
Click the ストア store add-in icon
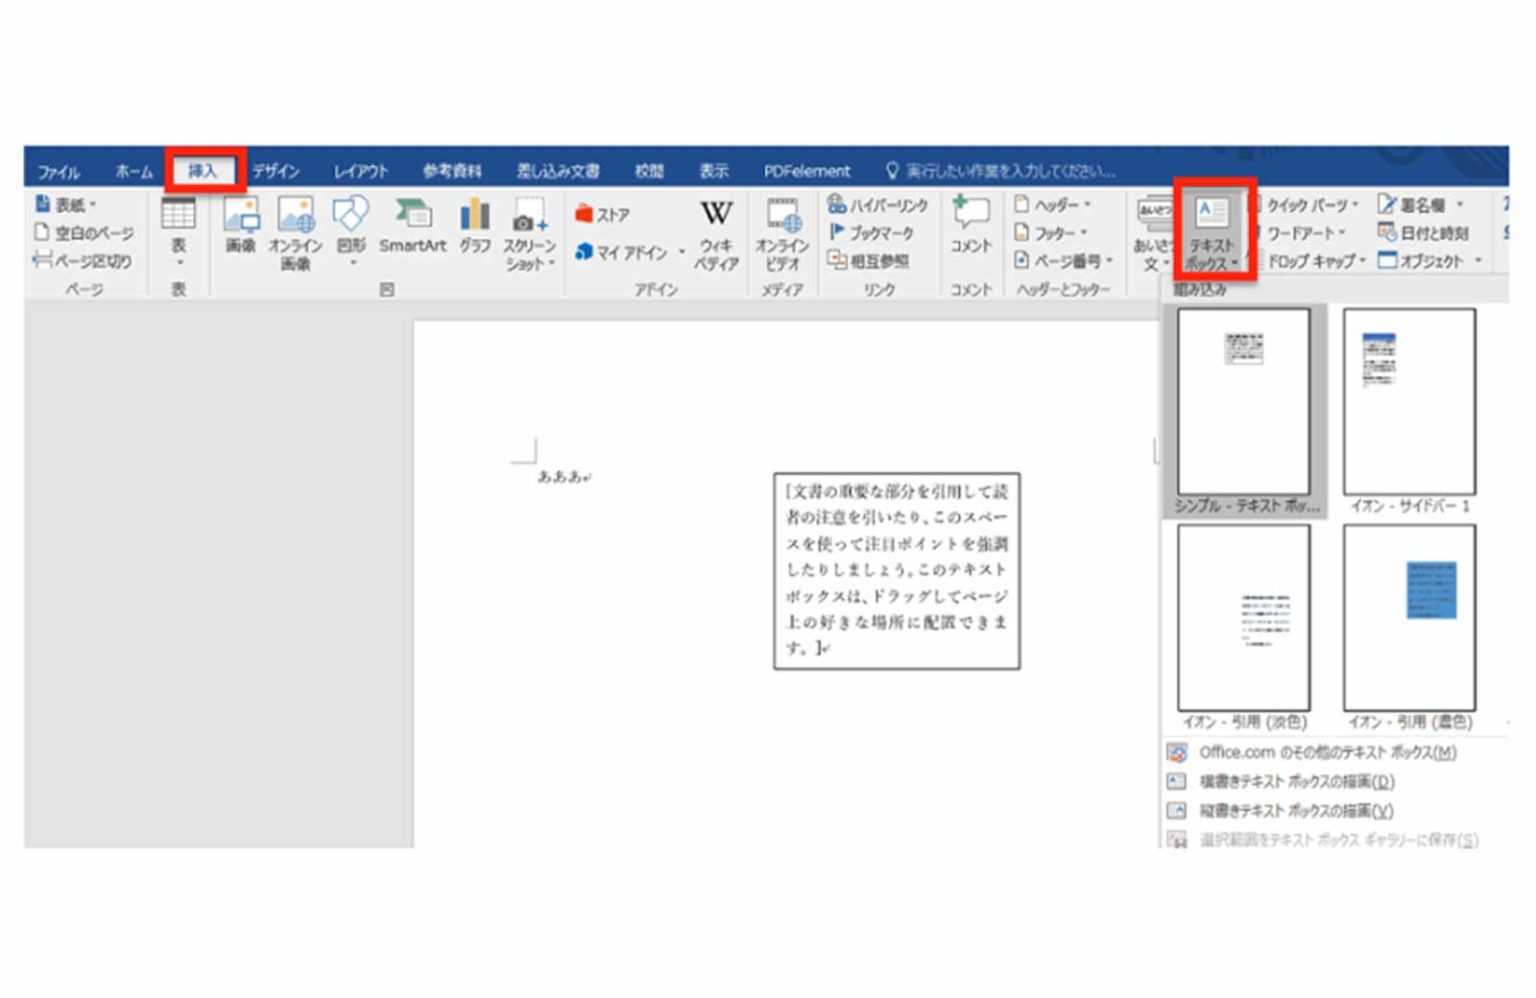point(603,214)
